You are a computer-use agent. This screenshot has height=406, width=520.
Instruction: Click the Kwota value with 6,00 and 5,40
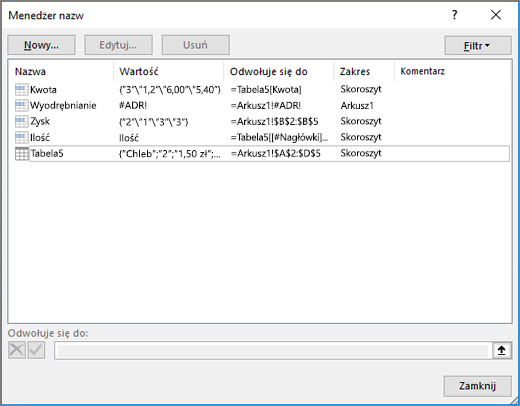tap(170, 89)
